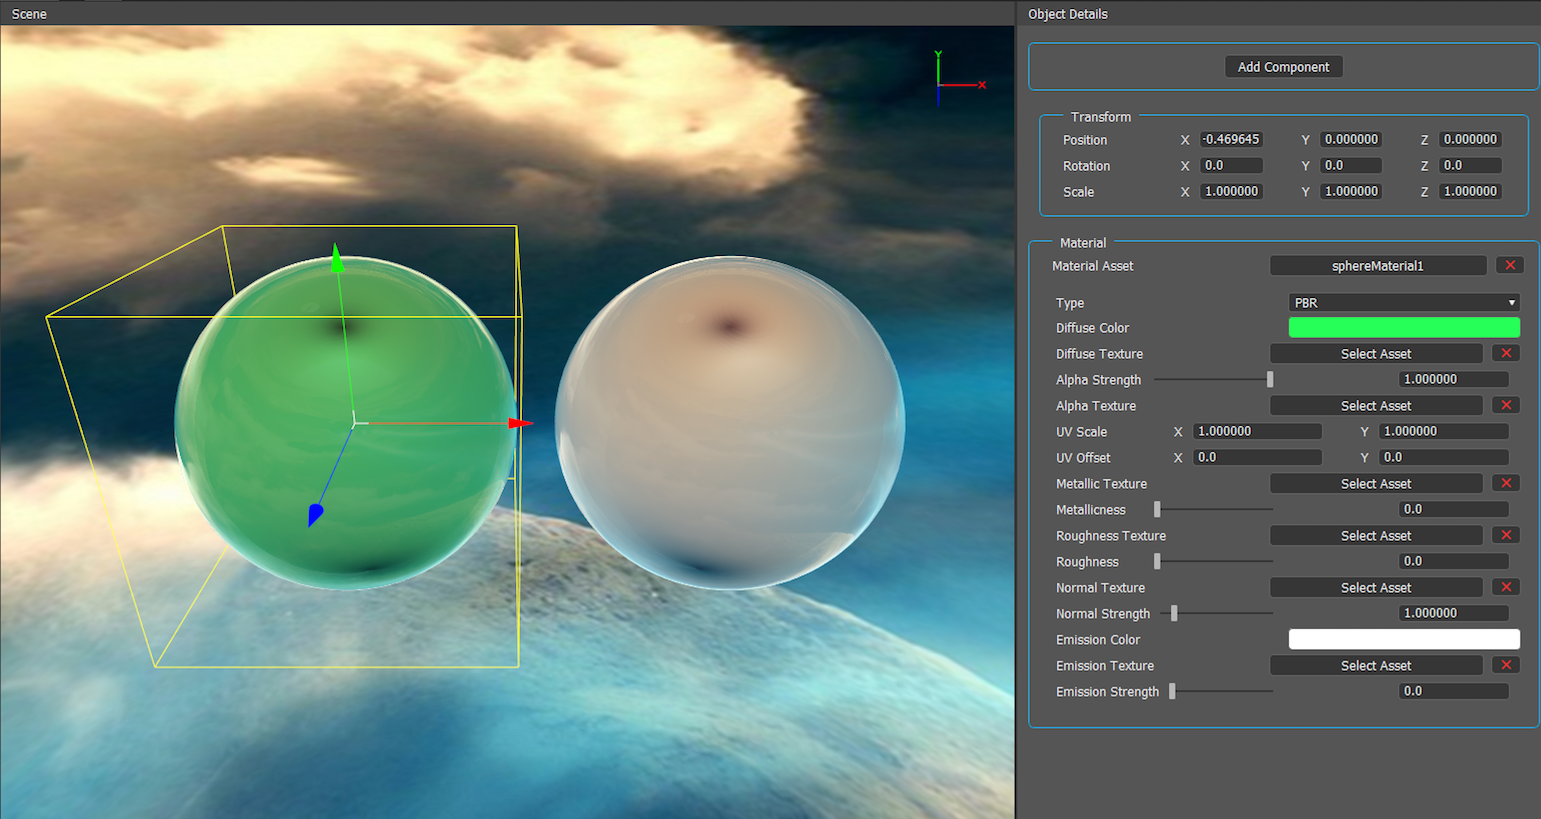The image size is (1541, 819).
Task: Click the Scale X input field
Action: tap(1231, 191)
